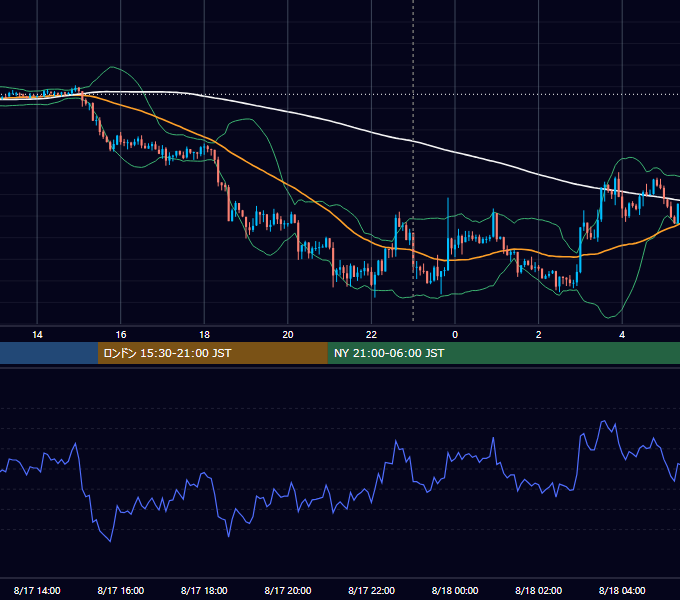Image resolution: width=680 pixels, height=600 pixels.
Task: Click the 16 hour axis label
Action: click(x=121, y=335)
